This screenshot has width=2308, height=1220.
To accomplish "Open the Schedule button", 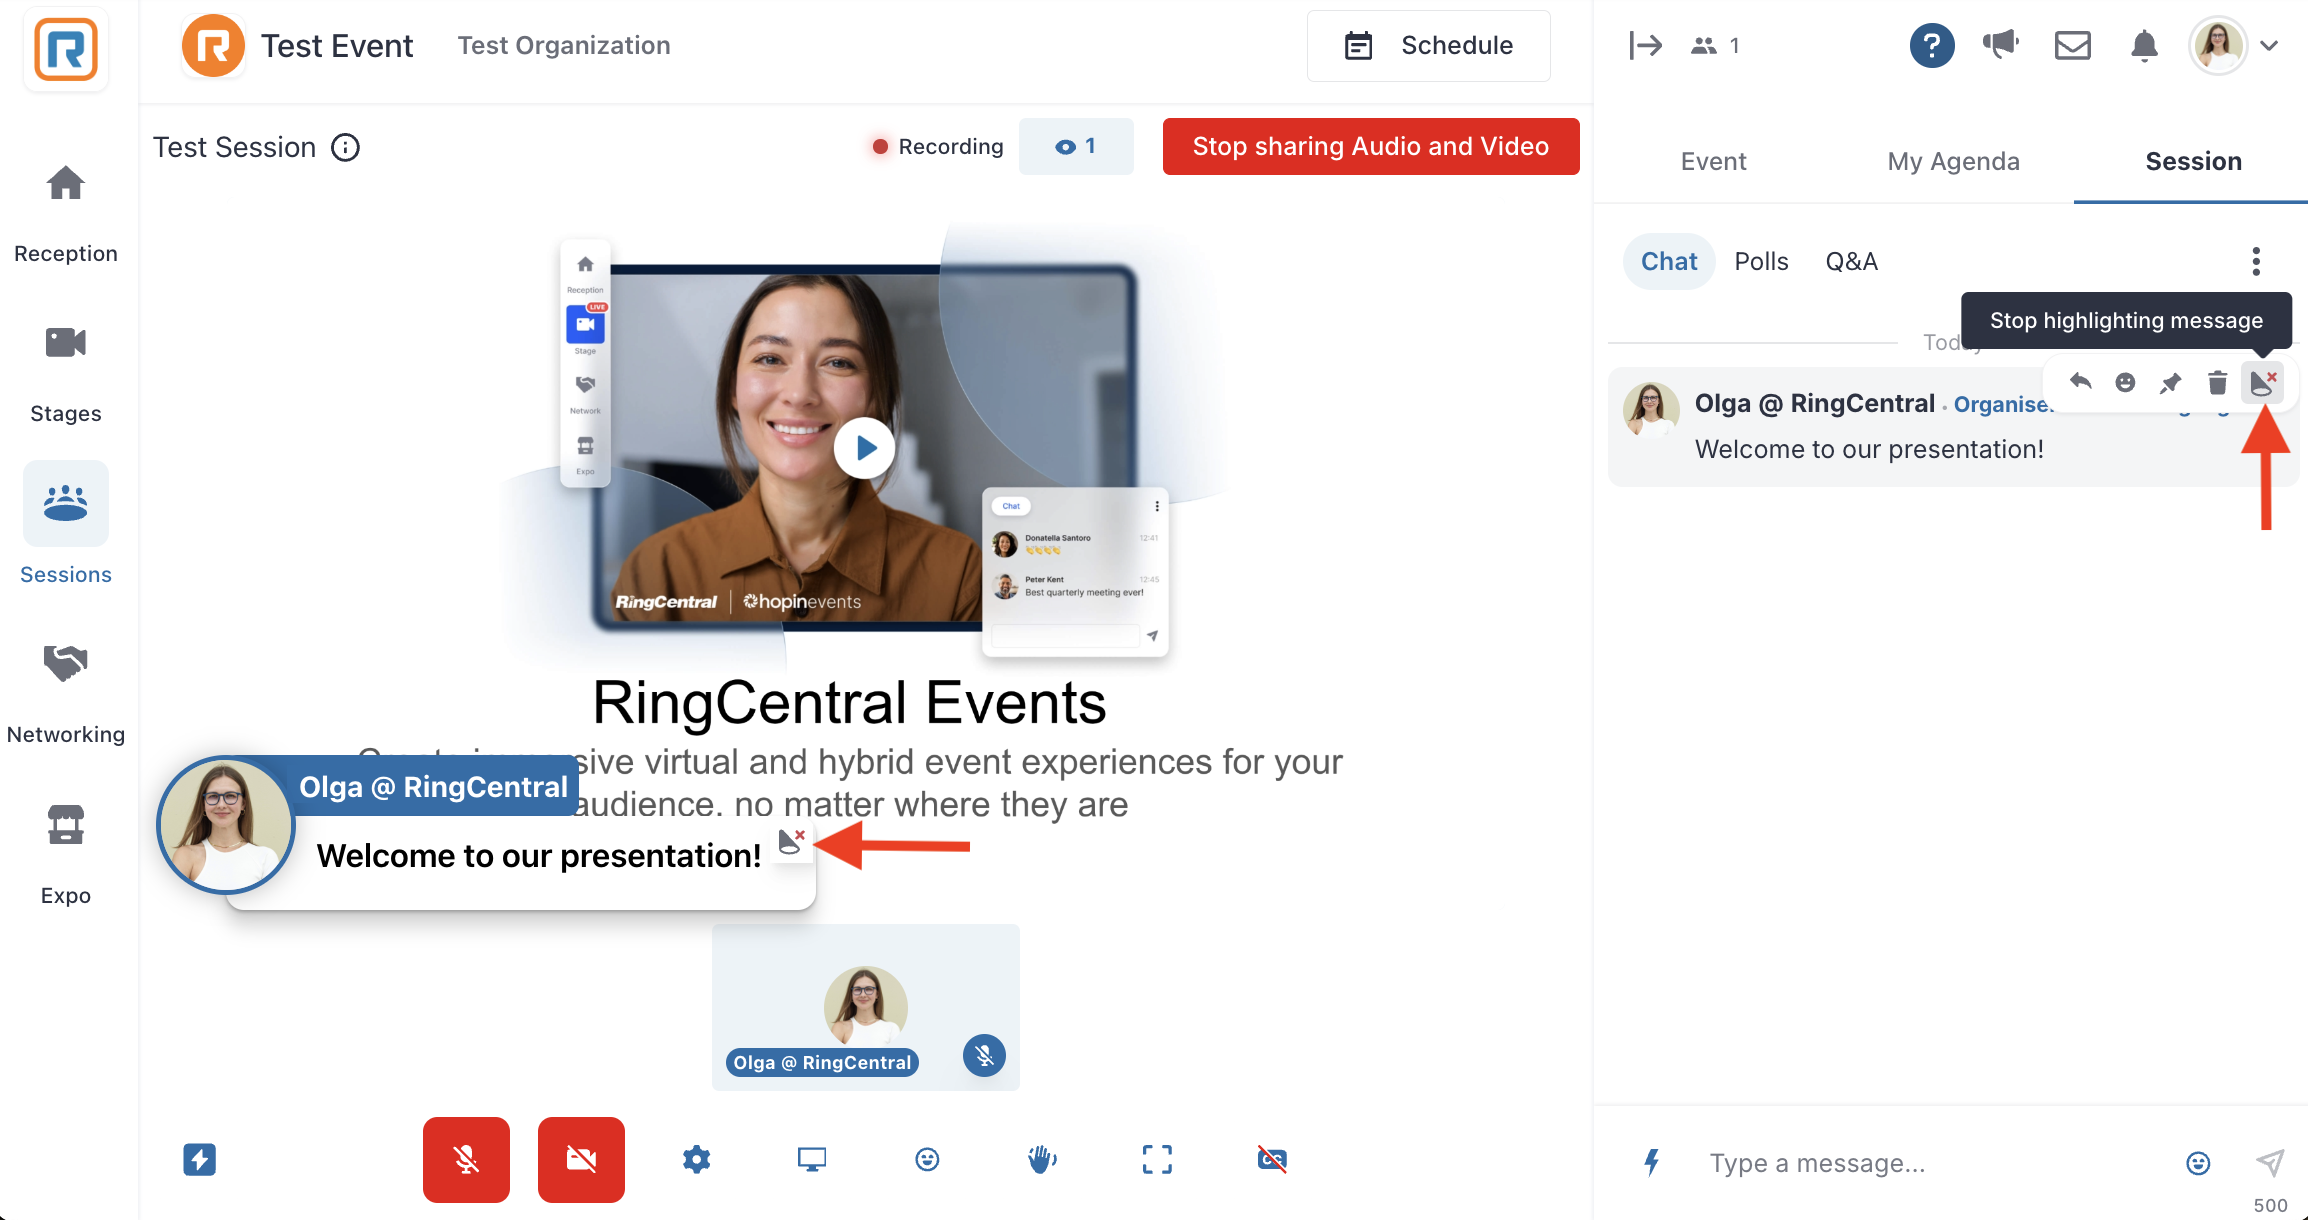I will (1428, 46).
